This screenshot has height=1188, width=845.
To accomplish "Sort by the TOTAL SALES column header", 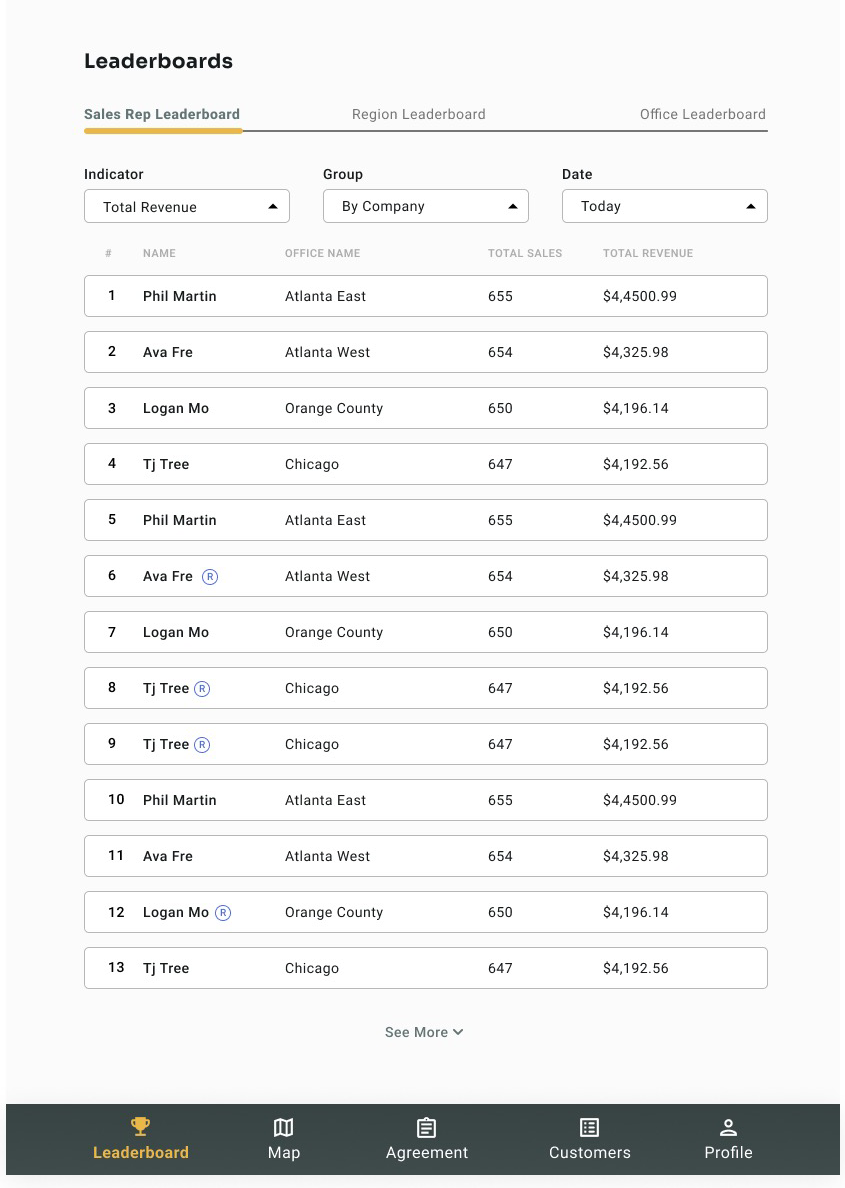I will 525,253.
